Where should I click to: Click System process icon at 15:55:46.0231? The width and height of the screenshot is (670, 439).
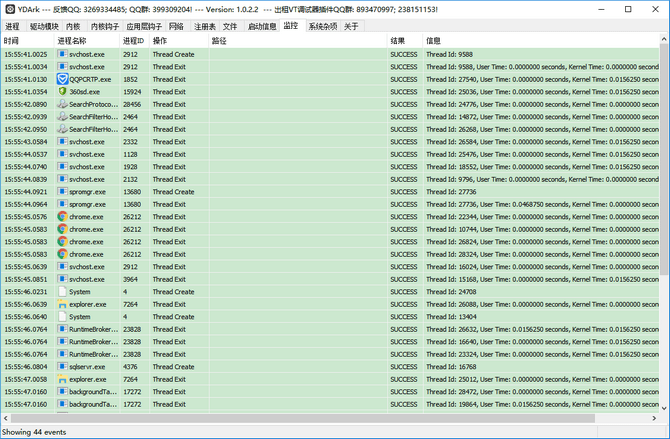click(x=62, y=291)
